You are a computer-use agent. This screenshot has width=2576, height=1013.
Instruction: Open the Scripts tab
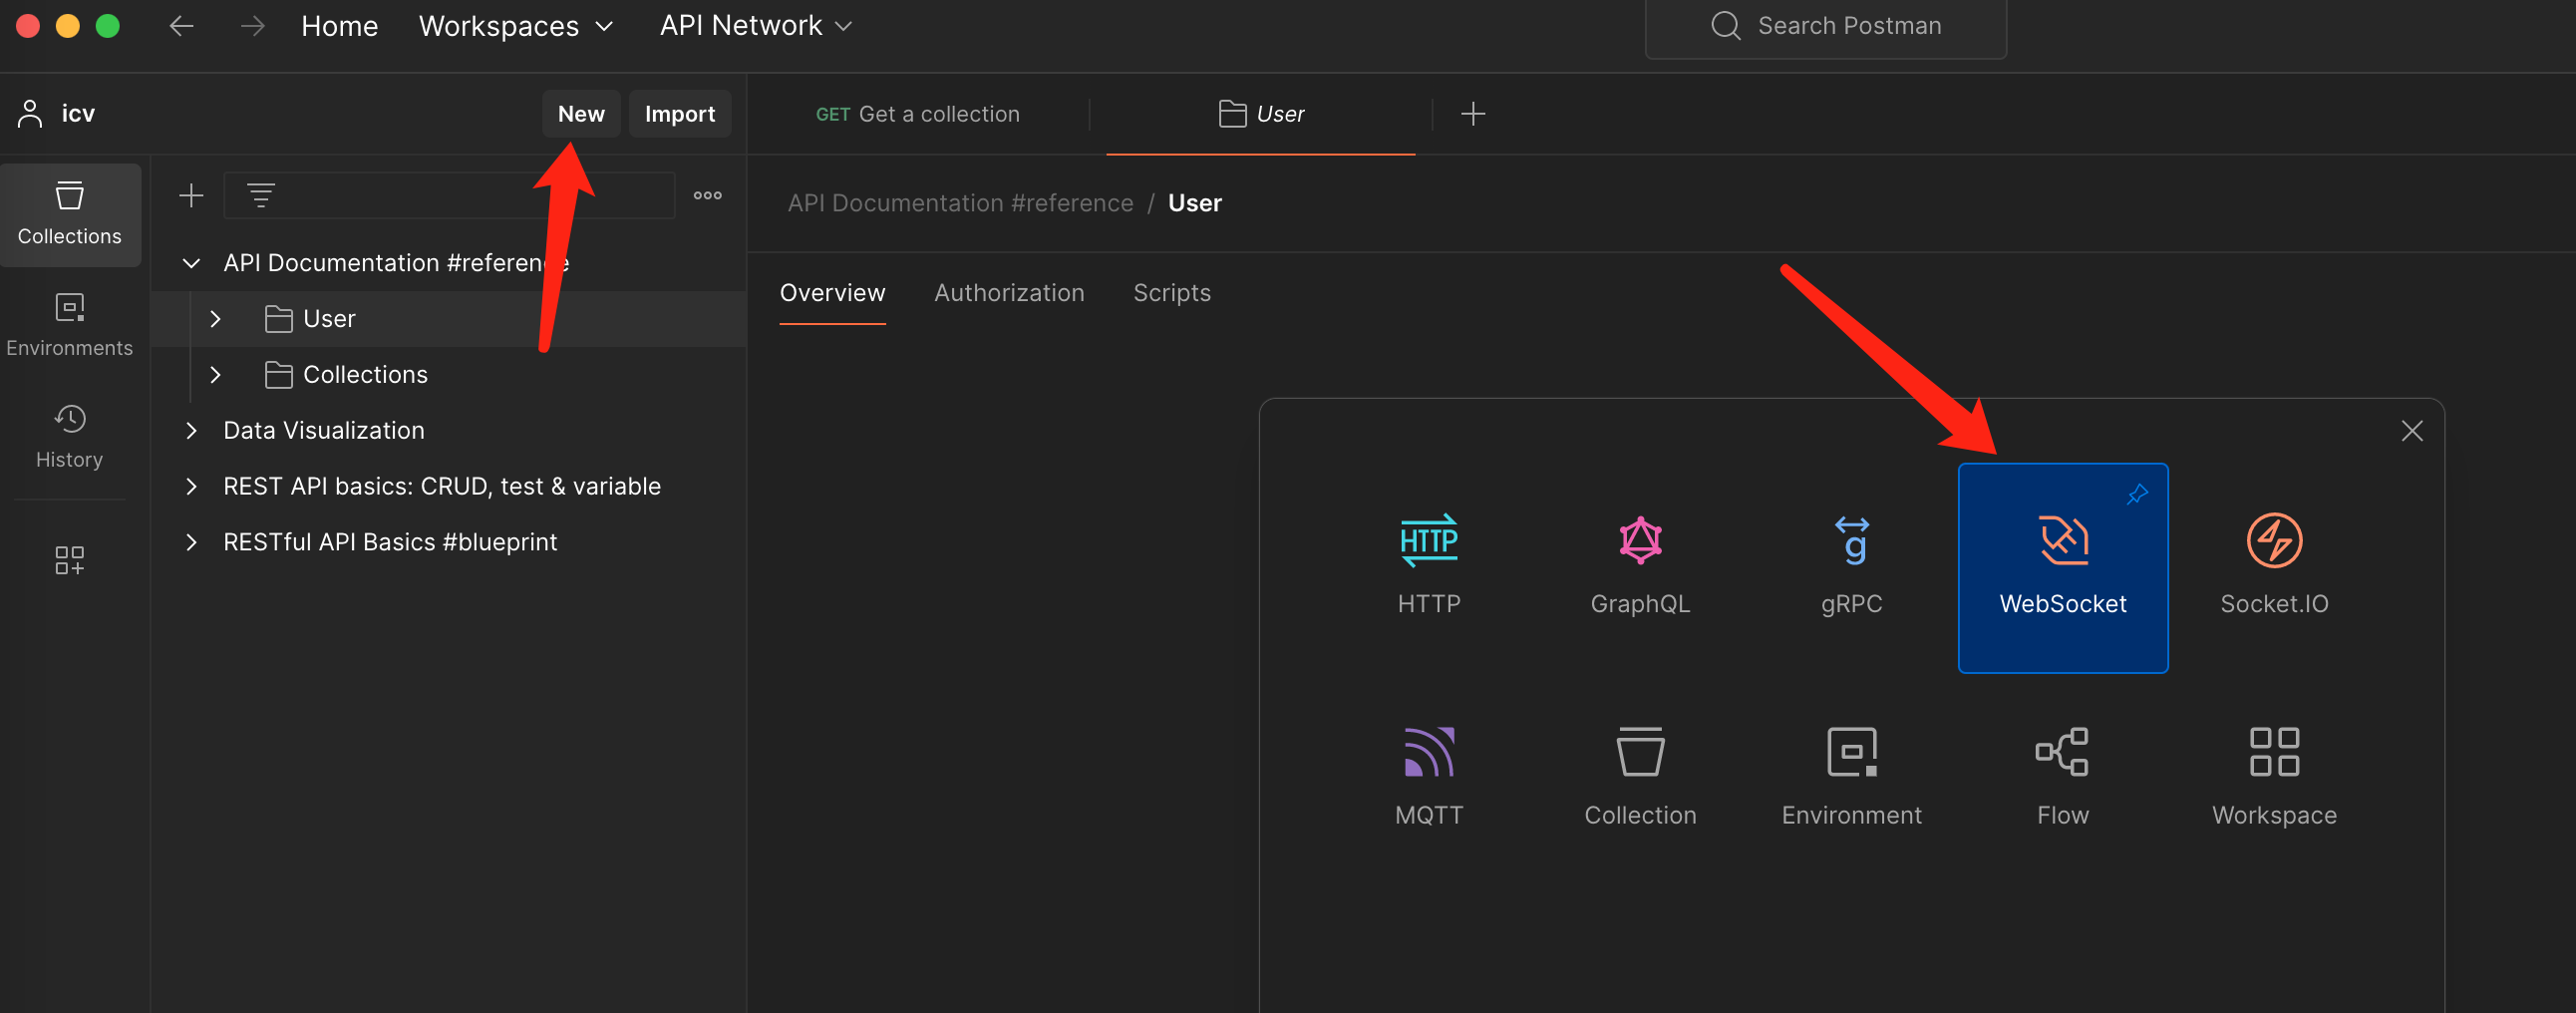1171,293
